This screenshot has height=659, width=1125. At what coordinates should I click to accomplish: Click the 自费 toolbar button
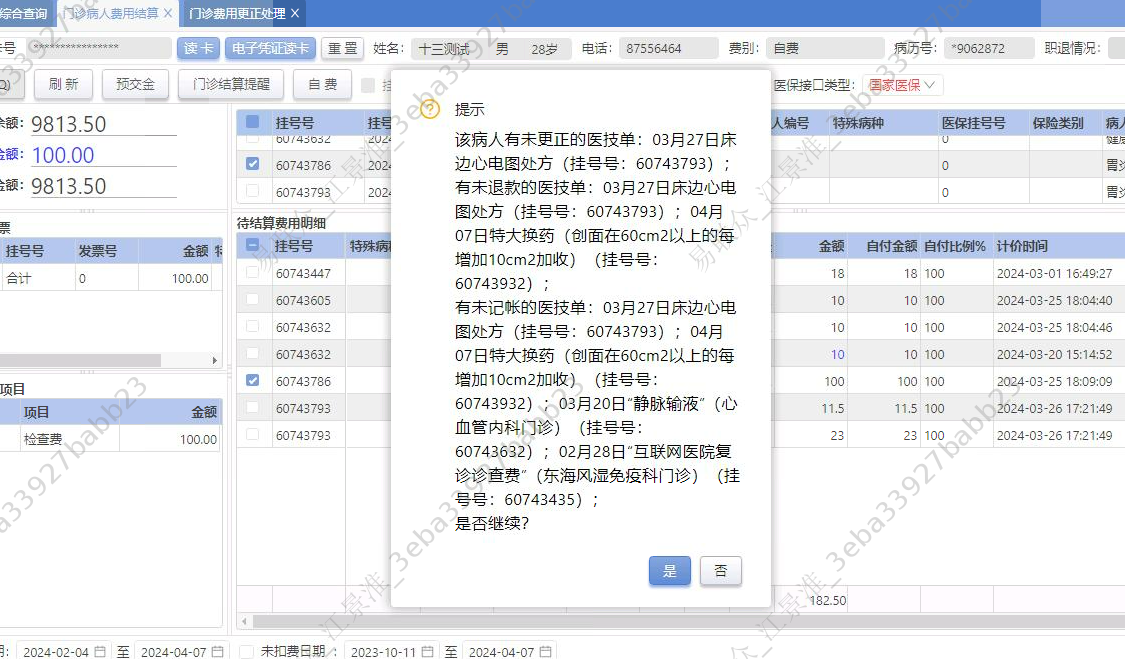click(x=322, y=84)
